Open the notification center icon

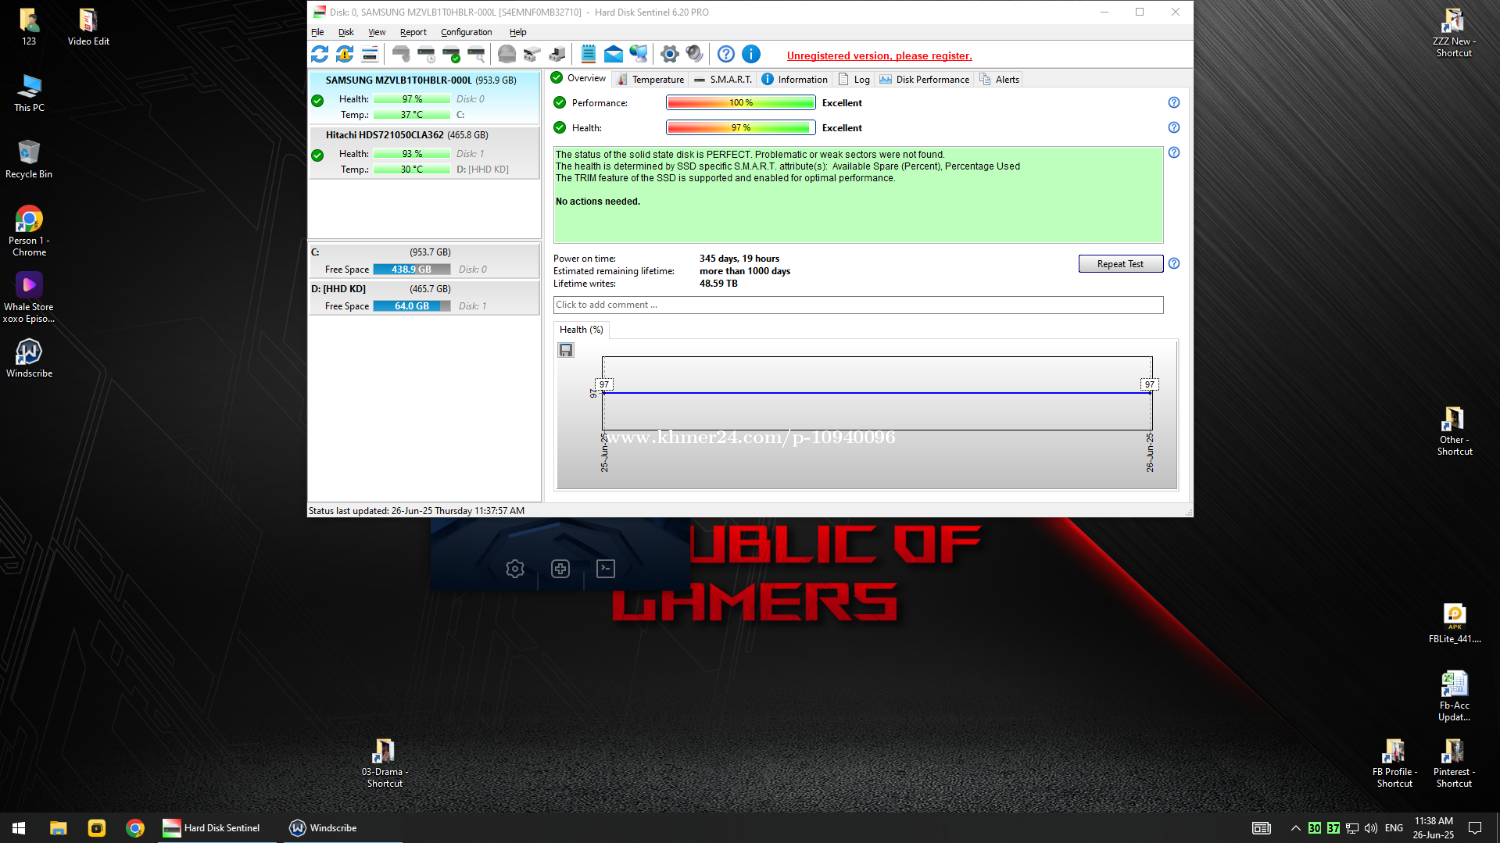(x=1475, y=828)
